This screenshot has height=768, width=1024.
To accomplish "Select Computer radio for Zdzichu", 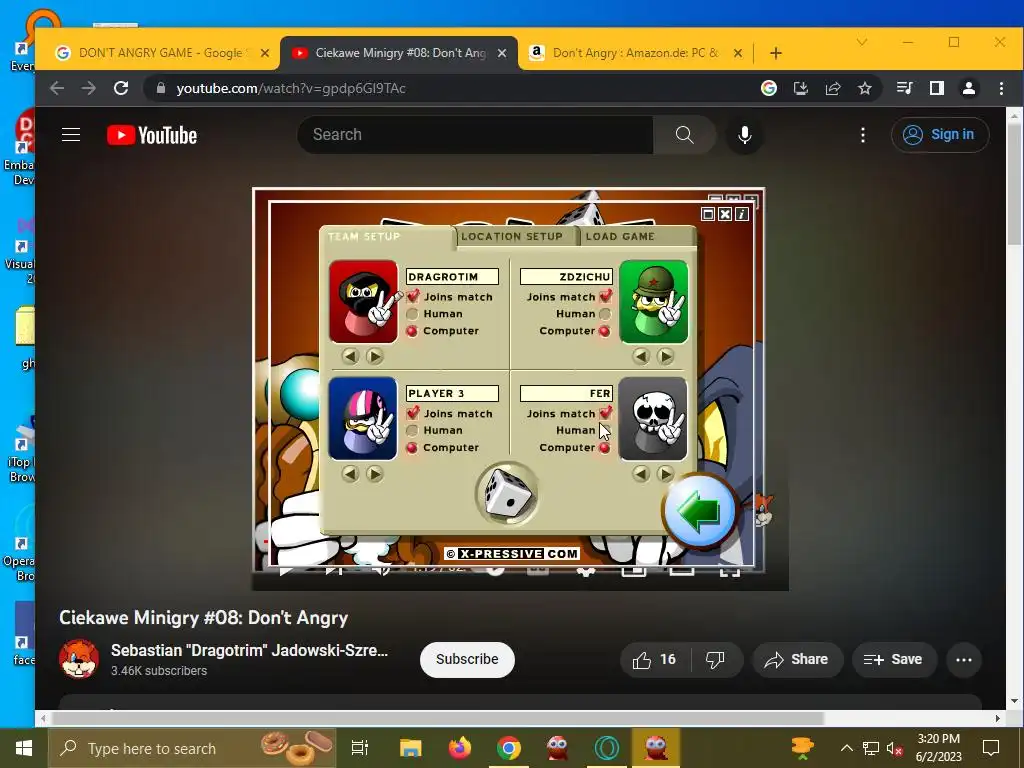I will [x=605, y=331].
